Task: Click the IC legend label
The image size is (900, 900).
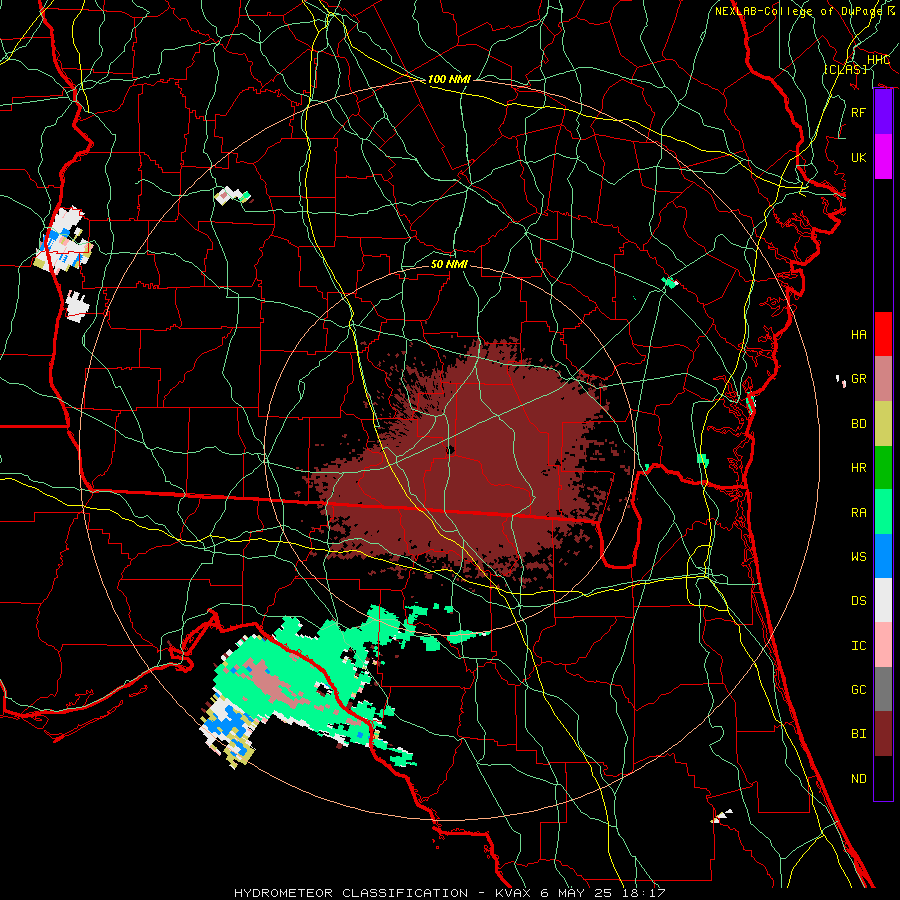Action: (858, 646)
